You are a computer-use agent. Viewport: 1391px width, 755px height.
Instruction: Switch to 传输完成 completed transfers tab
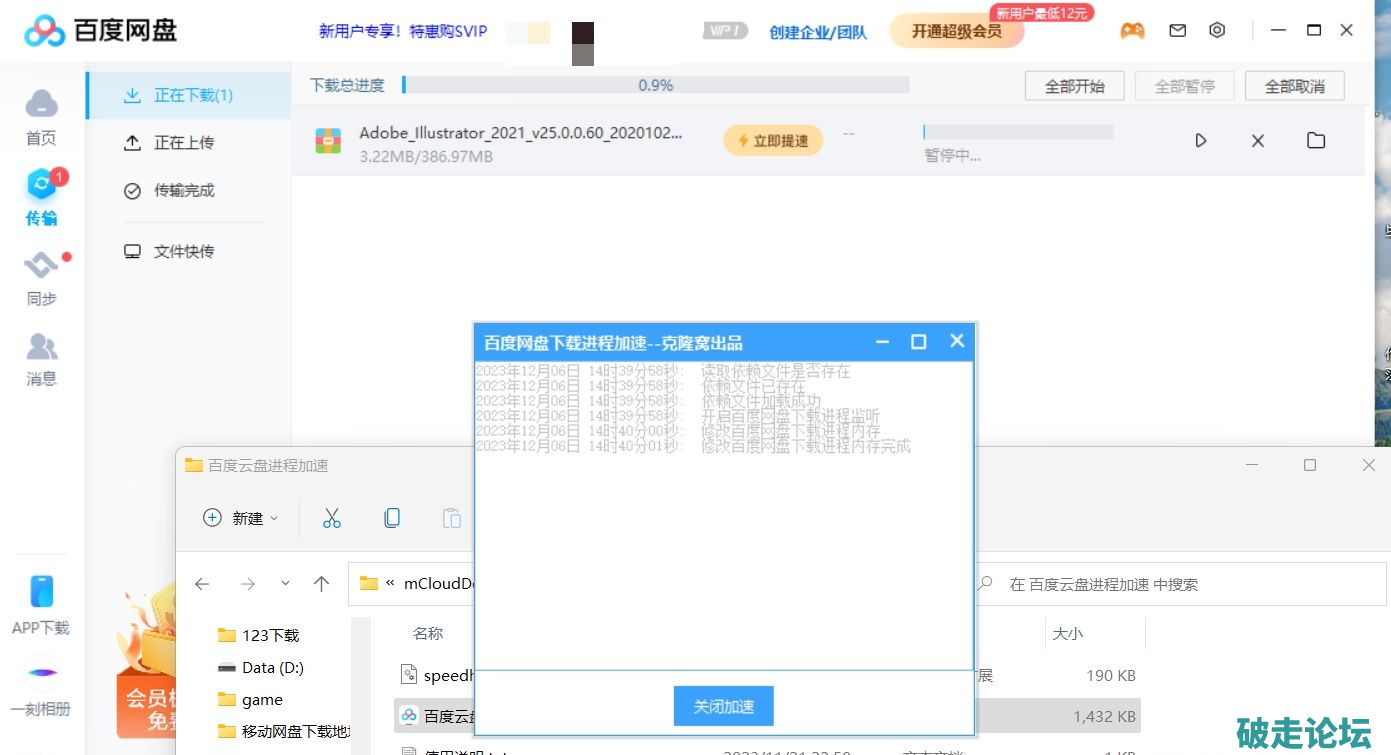[183, 191]
